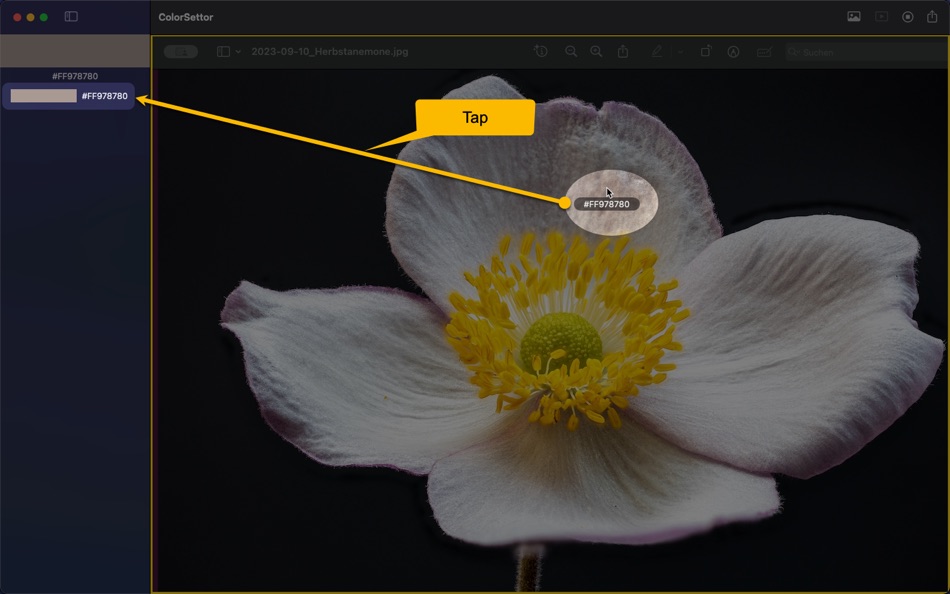950x594 pixels.
Task: Click the share icon in the Preview toolbar
Action: [x=623, y=52]
